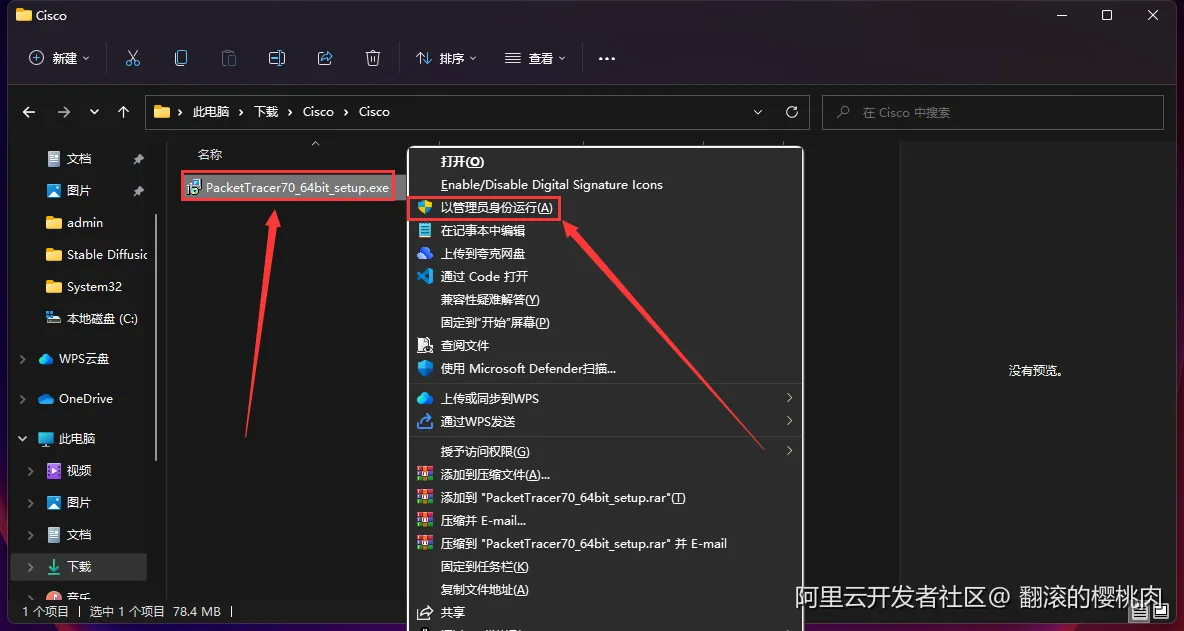This screenshot has height=631, width=1184.
Task: Select 下载 under 此电脑 in sidebar
Action: point(79,566)
